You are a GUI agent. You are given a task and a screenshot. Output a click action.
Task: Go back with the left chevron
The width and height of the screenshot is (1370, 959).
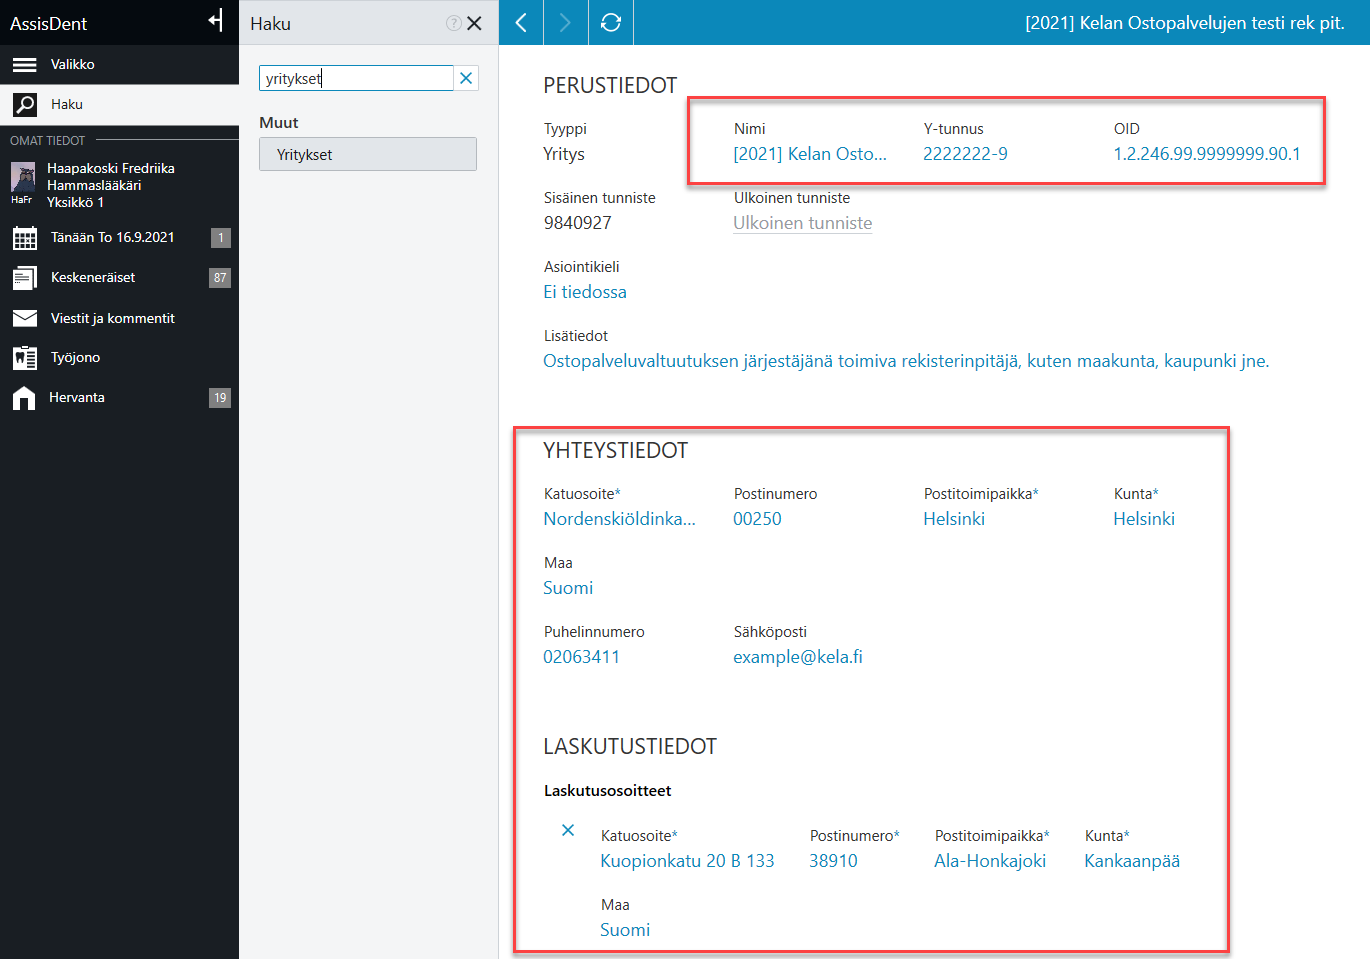point(521,22)
